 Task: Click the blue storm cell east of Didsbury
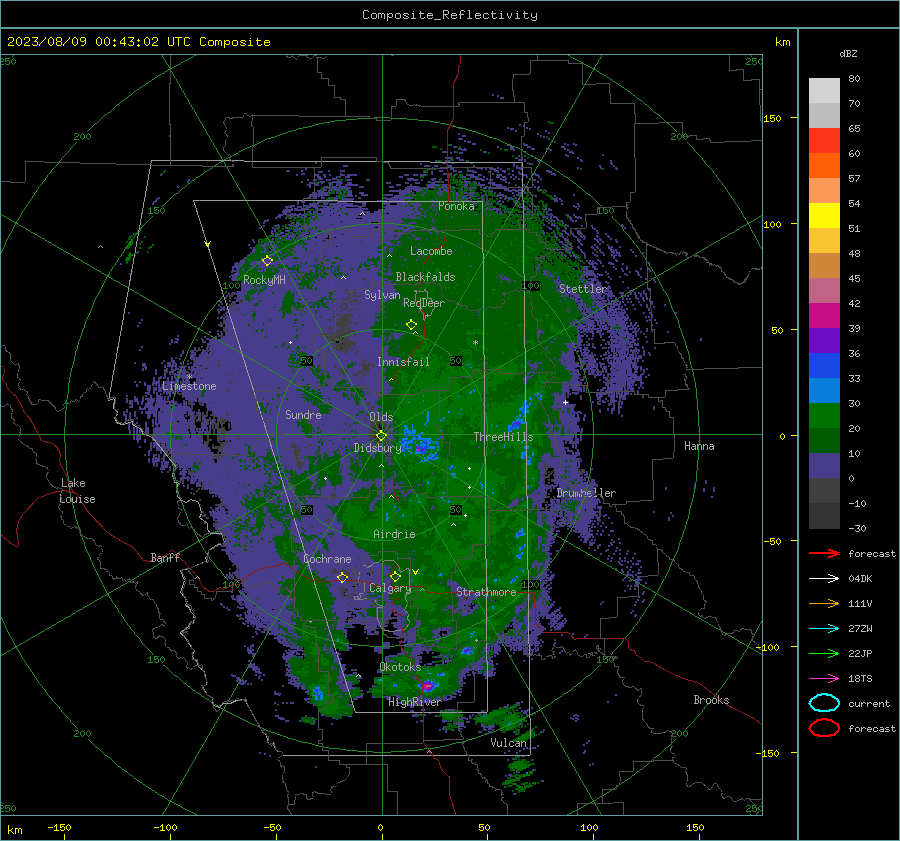pyautogui.click(x=420, y=444)
